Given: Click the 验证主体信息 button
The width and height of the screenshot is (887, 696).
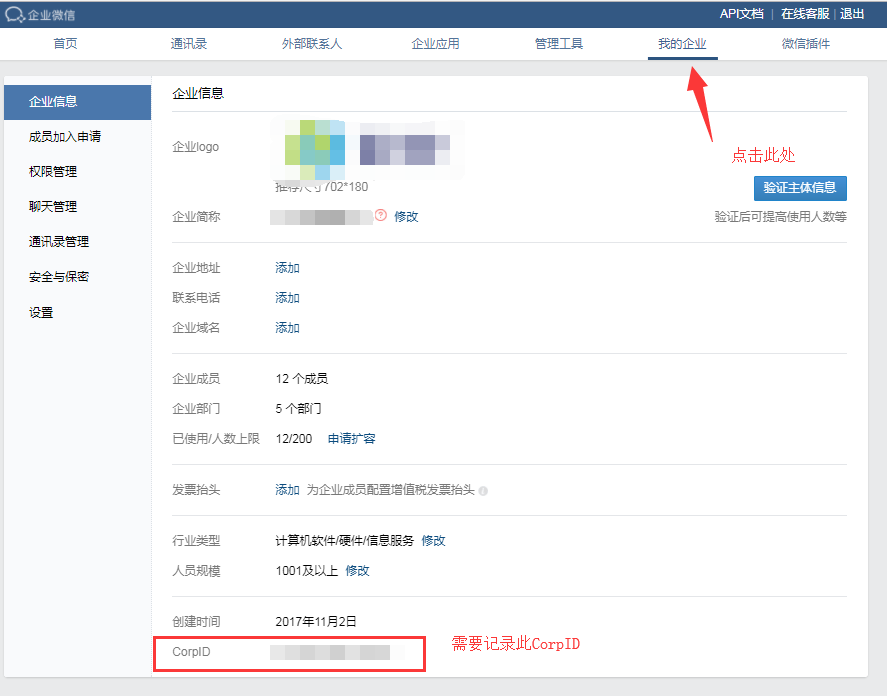Looking at the screenshot, I should pos(800,188).
